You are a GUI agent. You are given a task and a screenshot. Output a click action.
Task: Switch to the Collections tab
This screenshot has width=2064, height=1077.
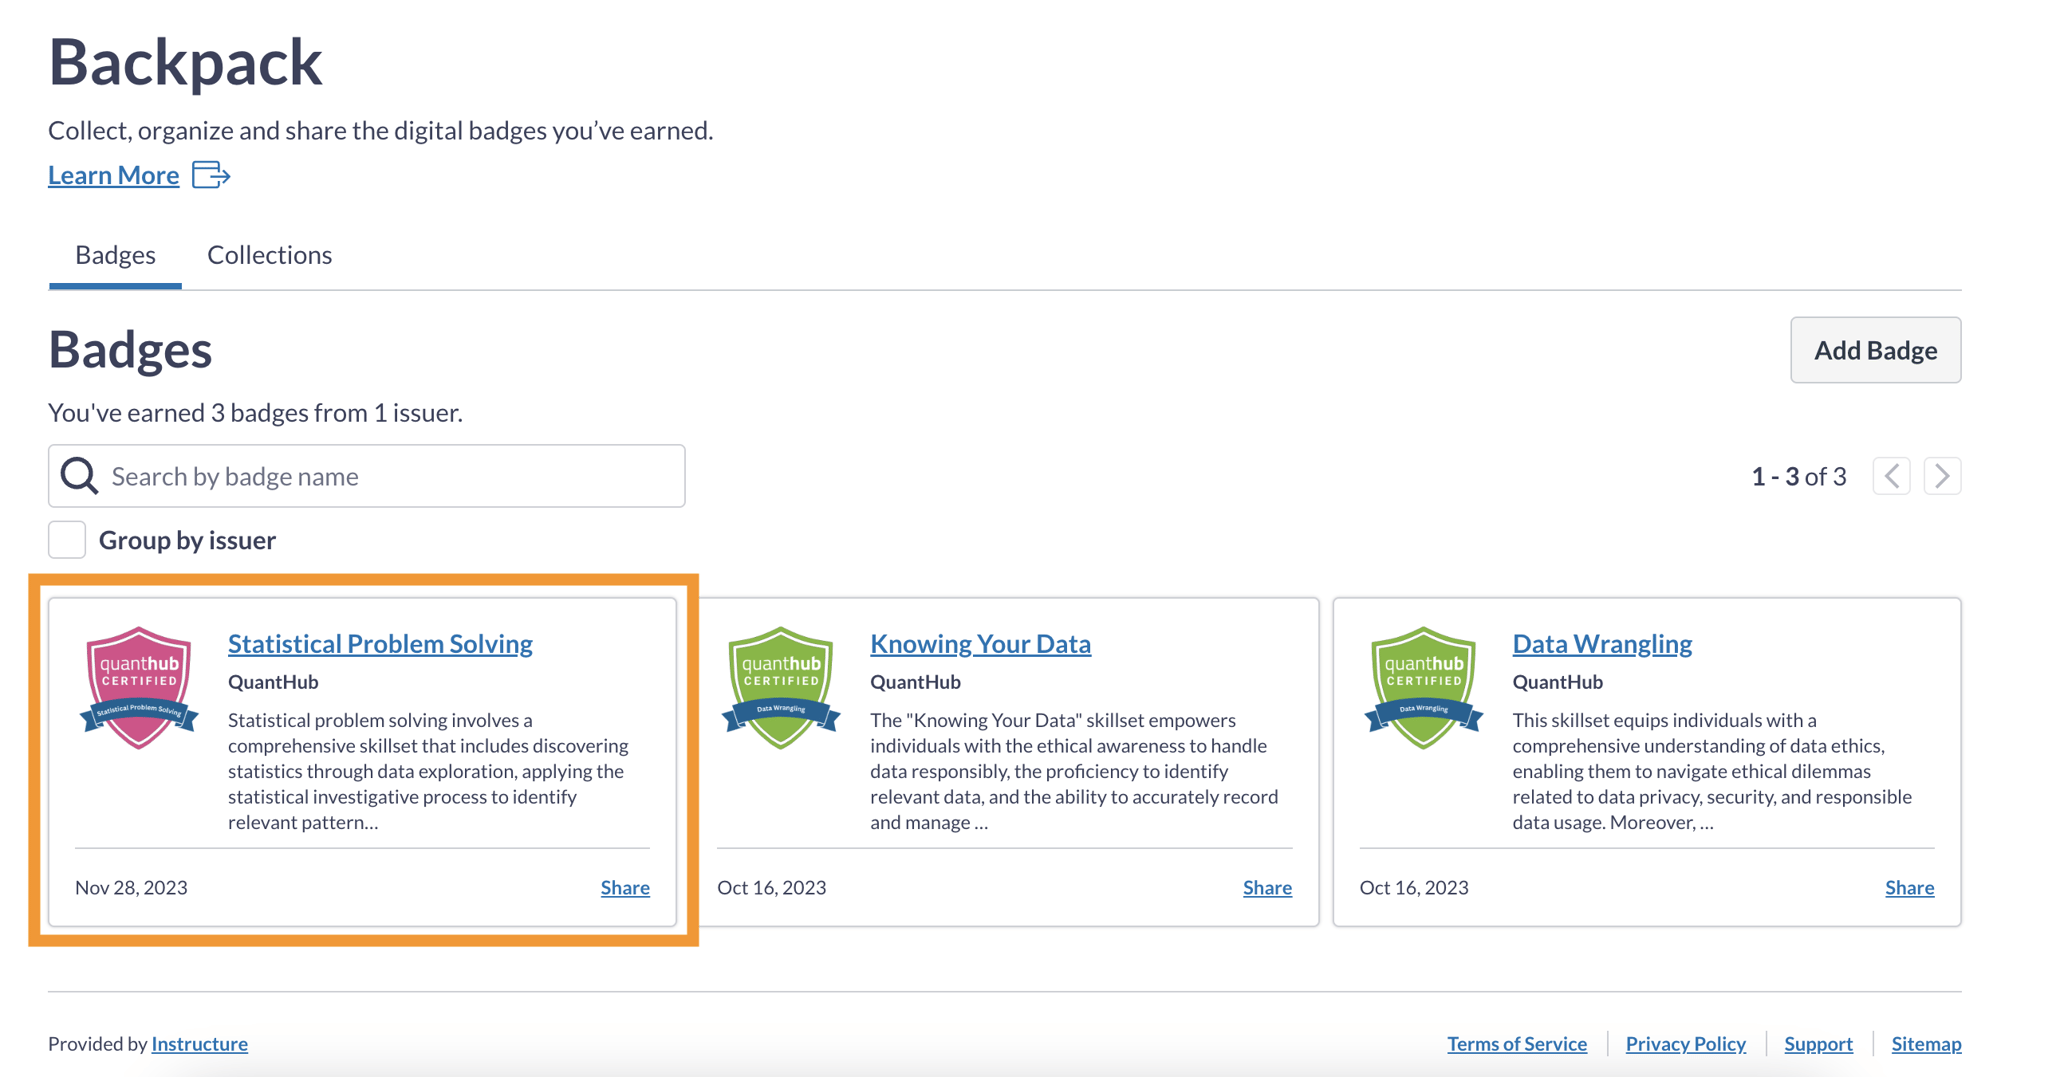[x=269, y=255]
